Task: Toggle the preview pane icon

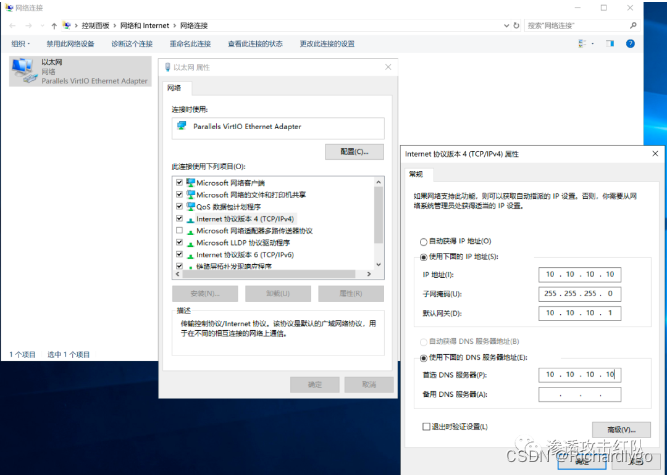Action: coord(610,43)
